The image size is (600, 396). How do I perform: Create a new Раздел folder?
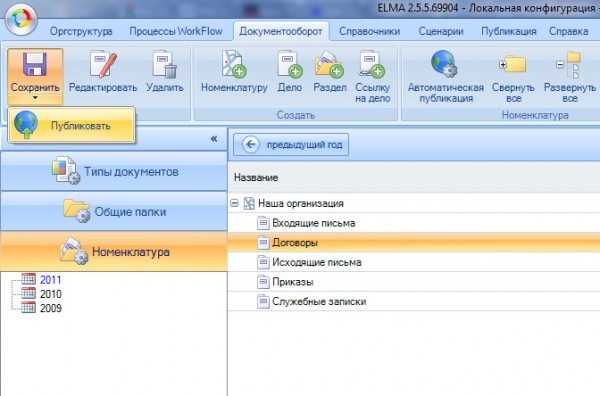tap(329, 64)
